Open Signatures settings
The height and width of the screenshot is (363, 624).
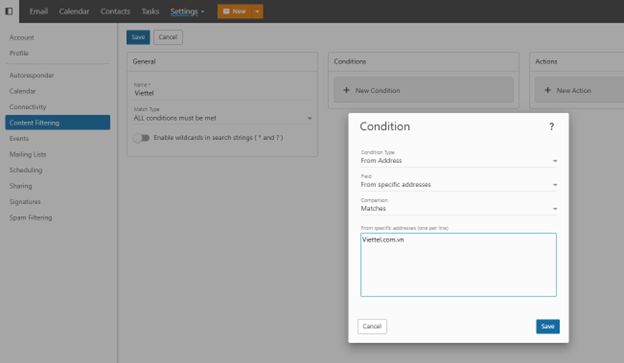coord(25,202)
